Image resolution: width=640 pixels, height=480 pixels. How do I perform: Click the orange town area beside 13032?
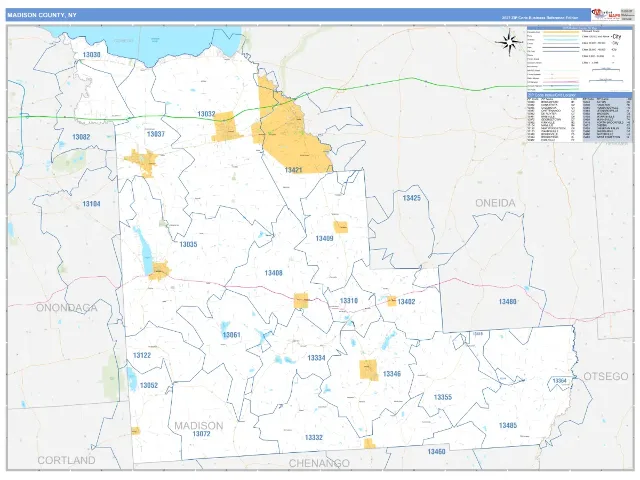tap(226, 127)
